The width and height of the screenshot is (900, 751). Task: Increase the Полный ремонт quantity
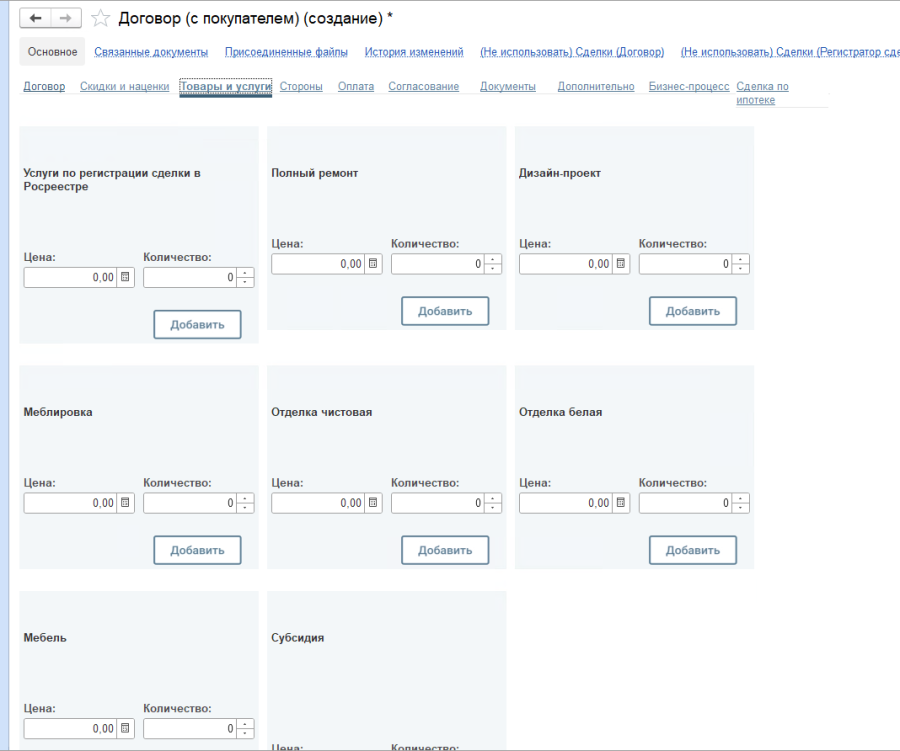pyautogui.click(x=493, y=259)
